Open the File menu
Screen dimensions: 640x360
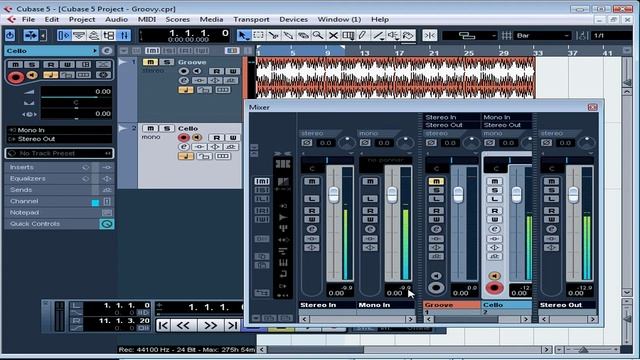pyautogui.click(x=28, y=19)
